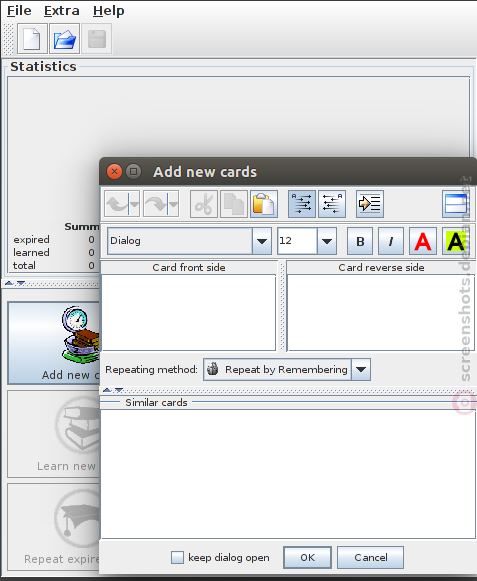Pick the red text color A swatch
The height and width of the screenshot is (581, 477).
(x=423, y=241)
